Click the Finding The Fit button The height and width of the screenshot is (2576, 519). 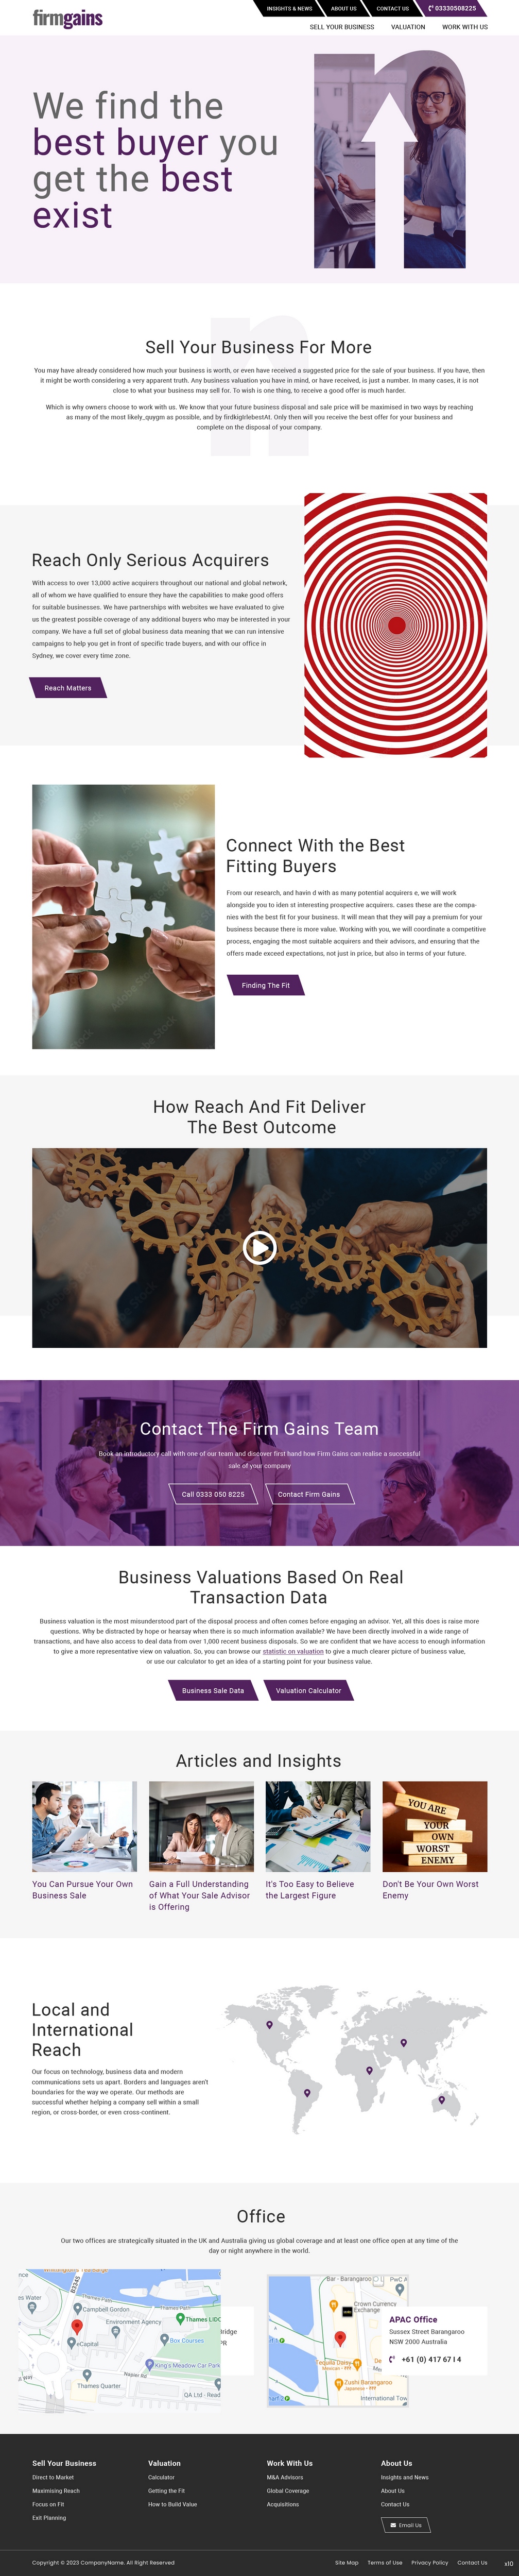pos(265,985)
